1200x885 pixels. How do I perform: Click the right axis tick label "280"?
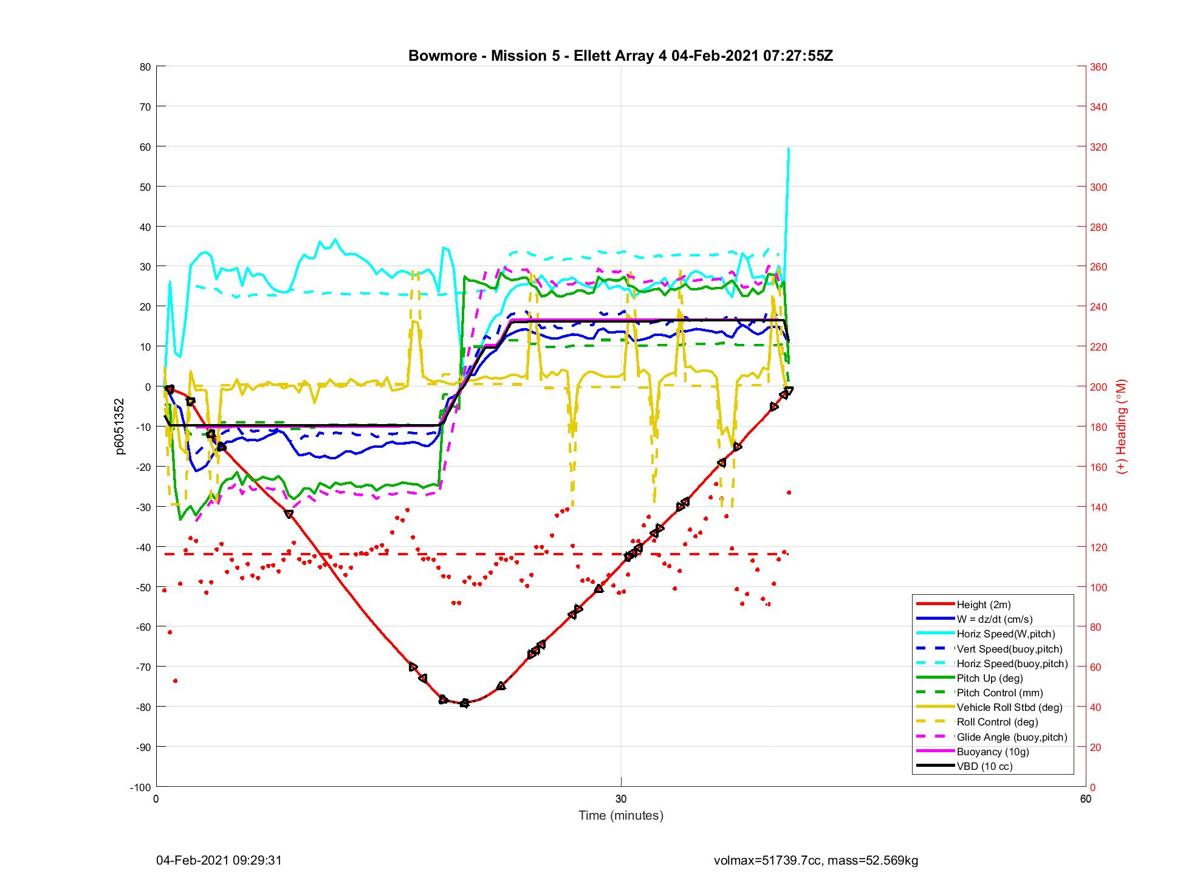1098,227
